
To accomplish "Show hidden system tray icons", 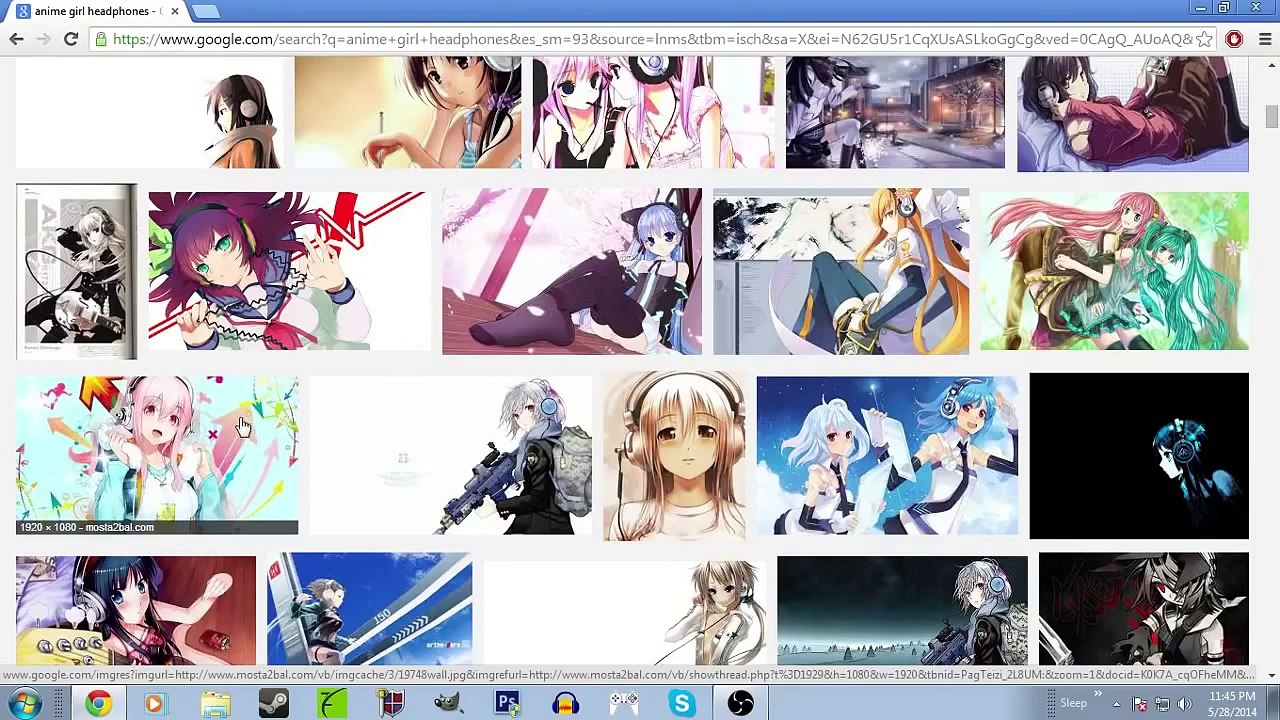I will point(1116,704).
